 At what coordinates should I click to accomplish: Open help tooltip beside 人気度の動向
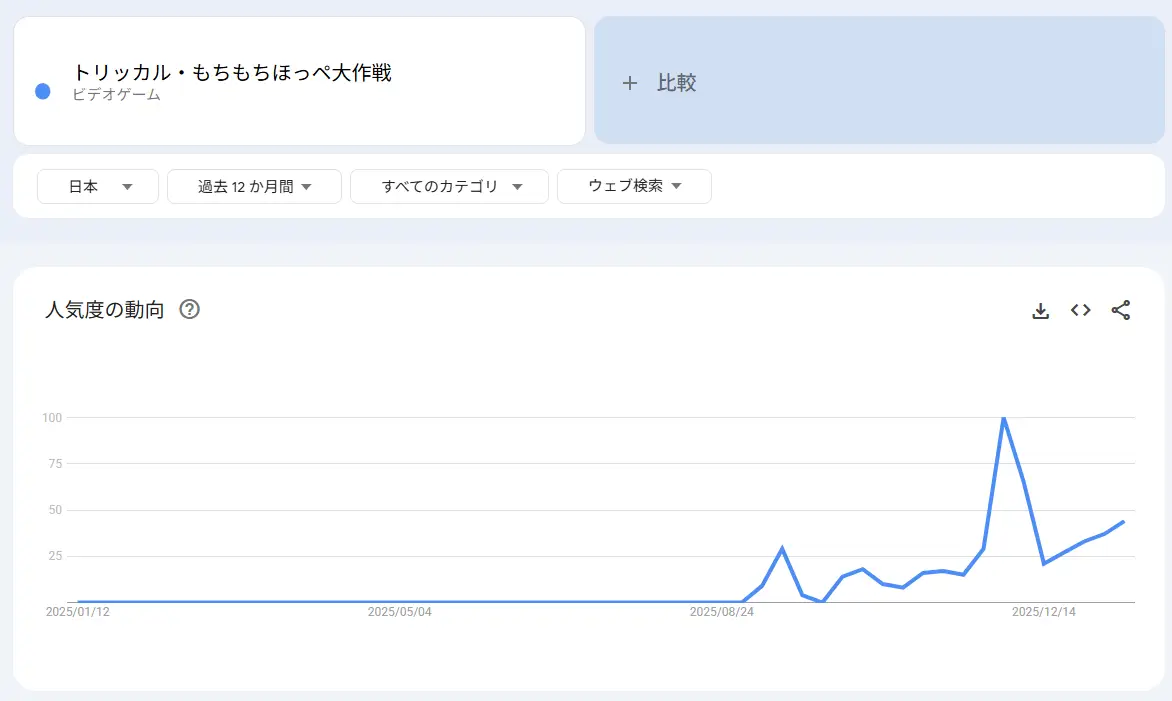(189, 310)
